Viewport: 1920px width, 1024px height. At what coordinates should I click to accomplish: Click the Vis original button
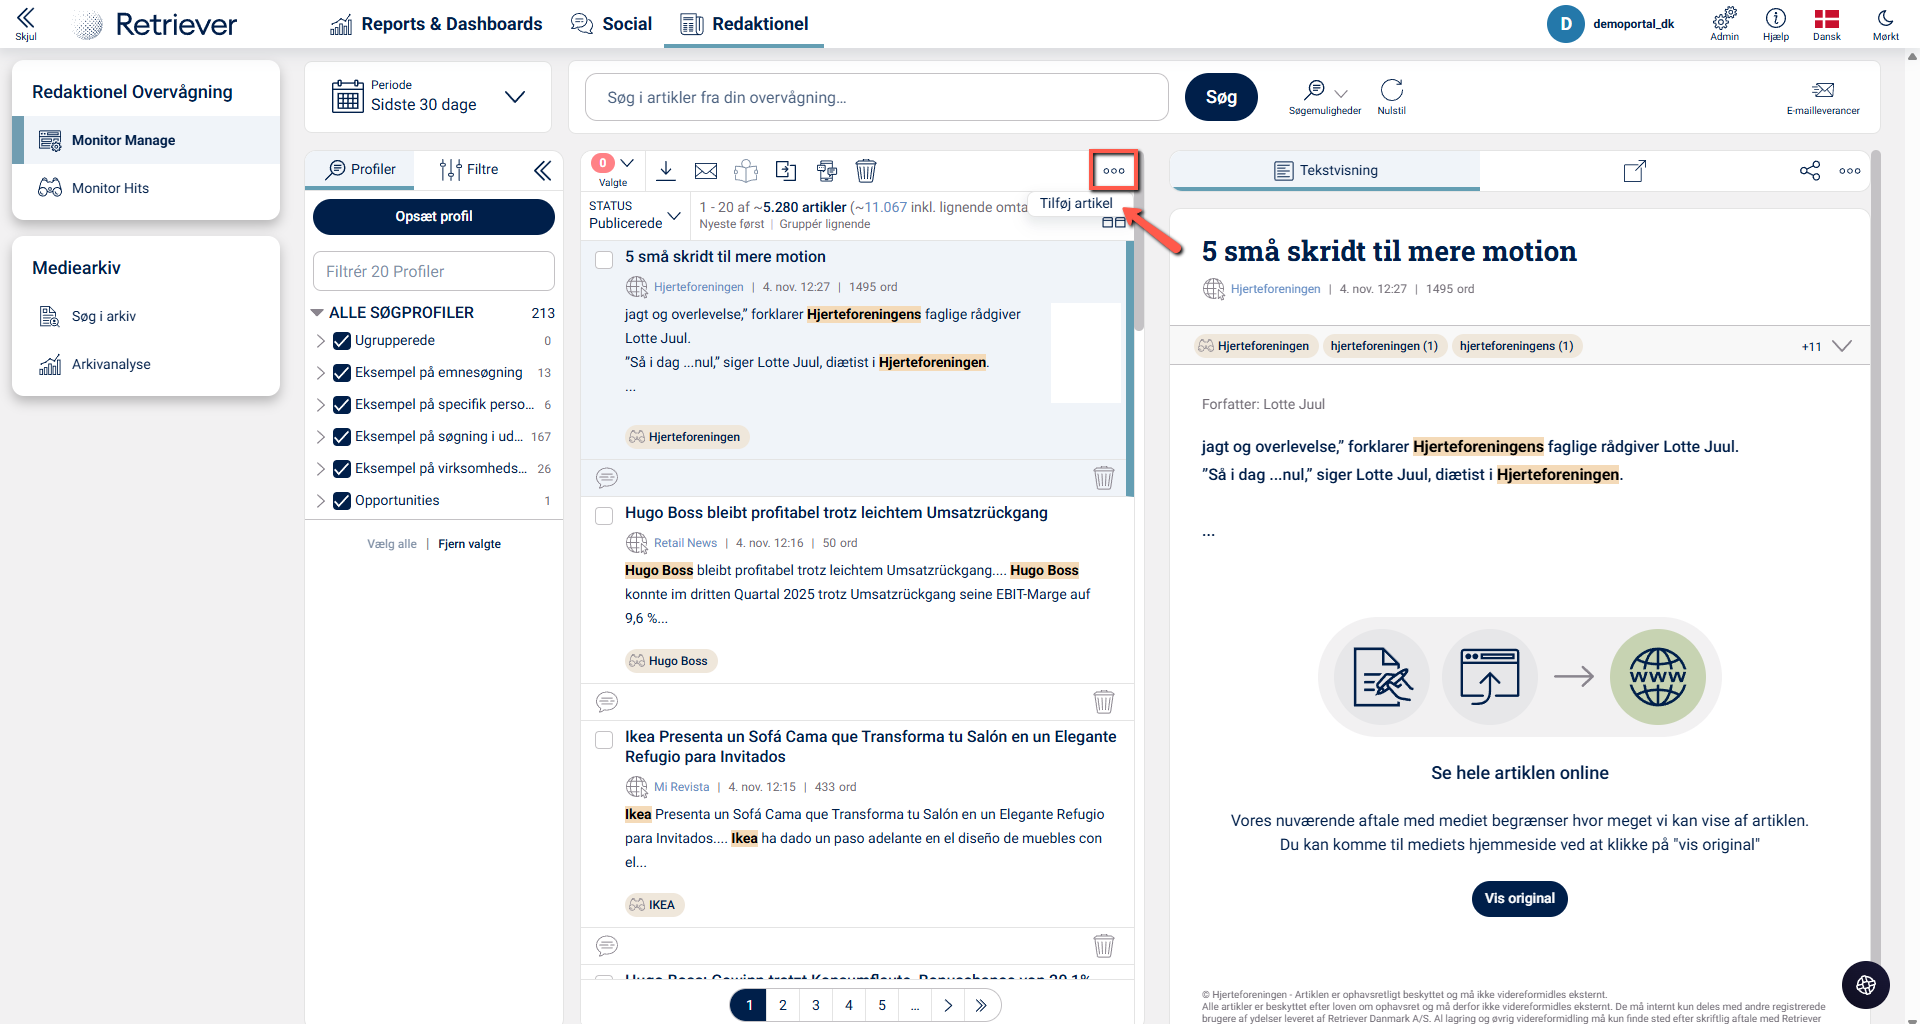(x=1520, y=899)
